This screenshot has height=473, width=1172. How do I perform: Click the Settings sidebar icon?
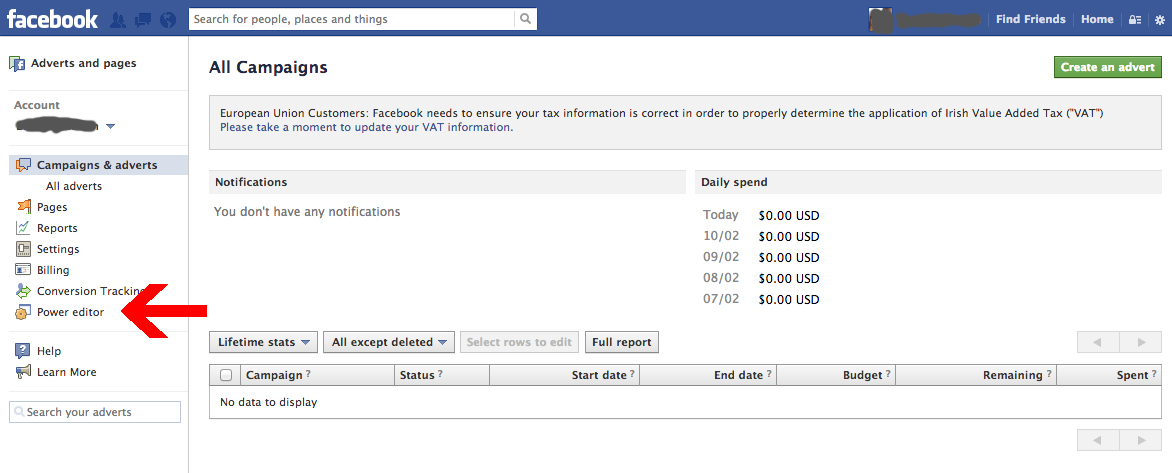tap(24, 249)
